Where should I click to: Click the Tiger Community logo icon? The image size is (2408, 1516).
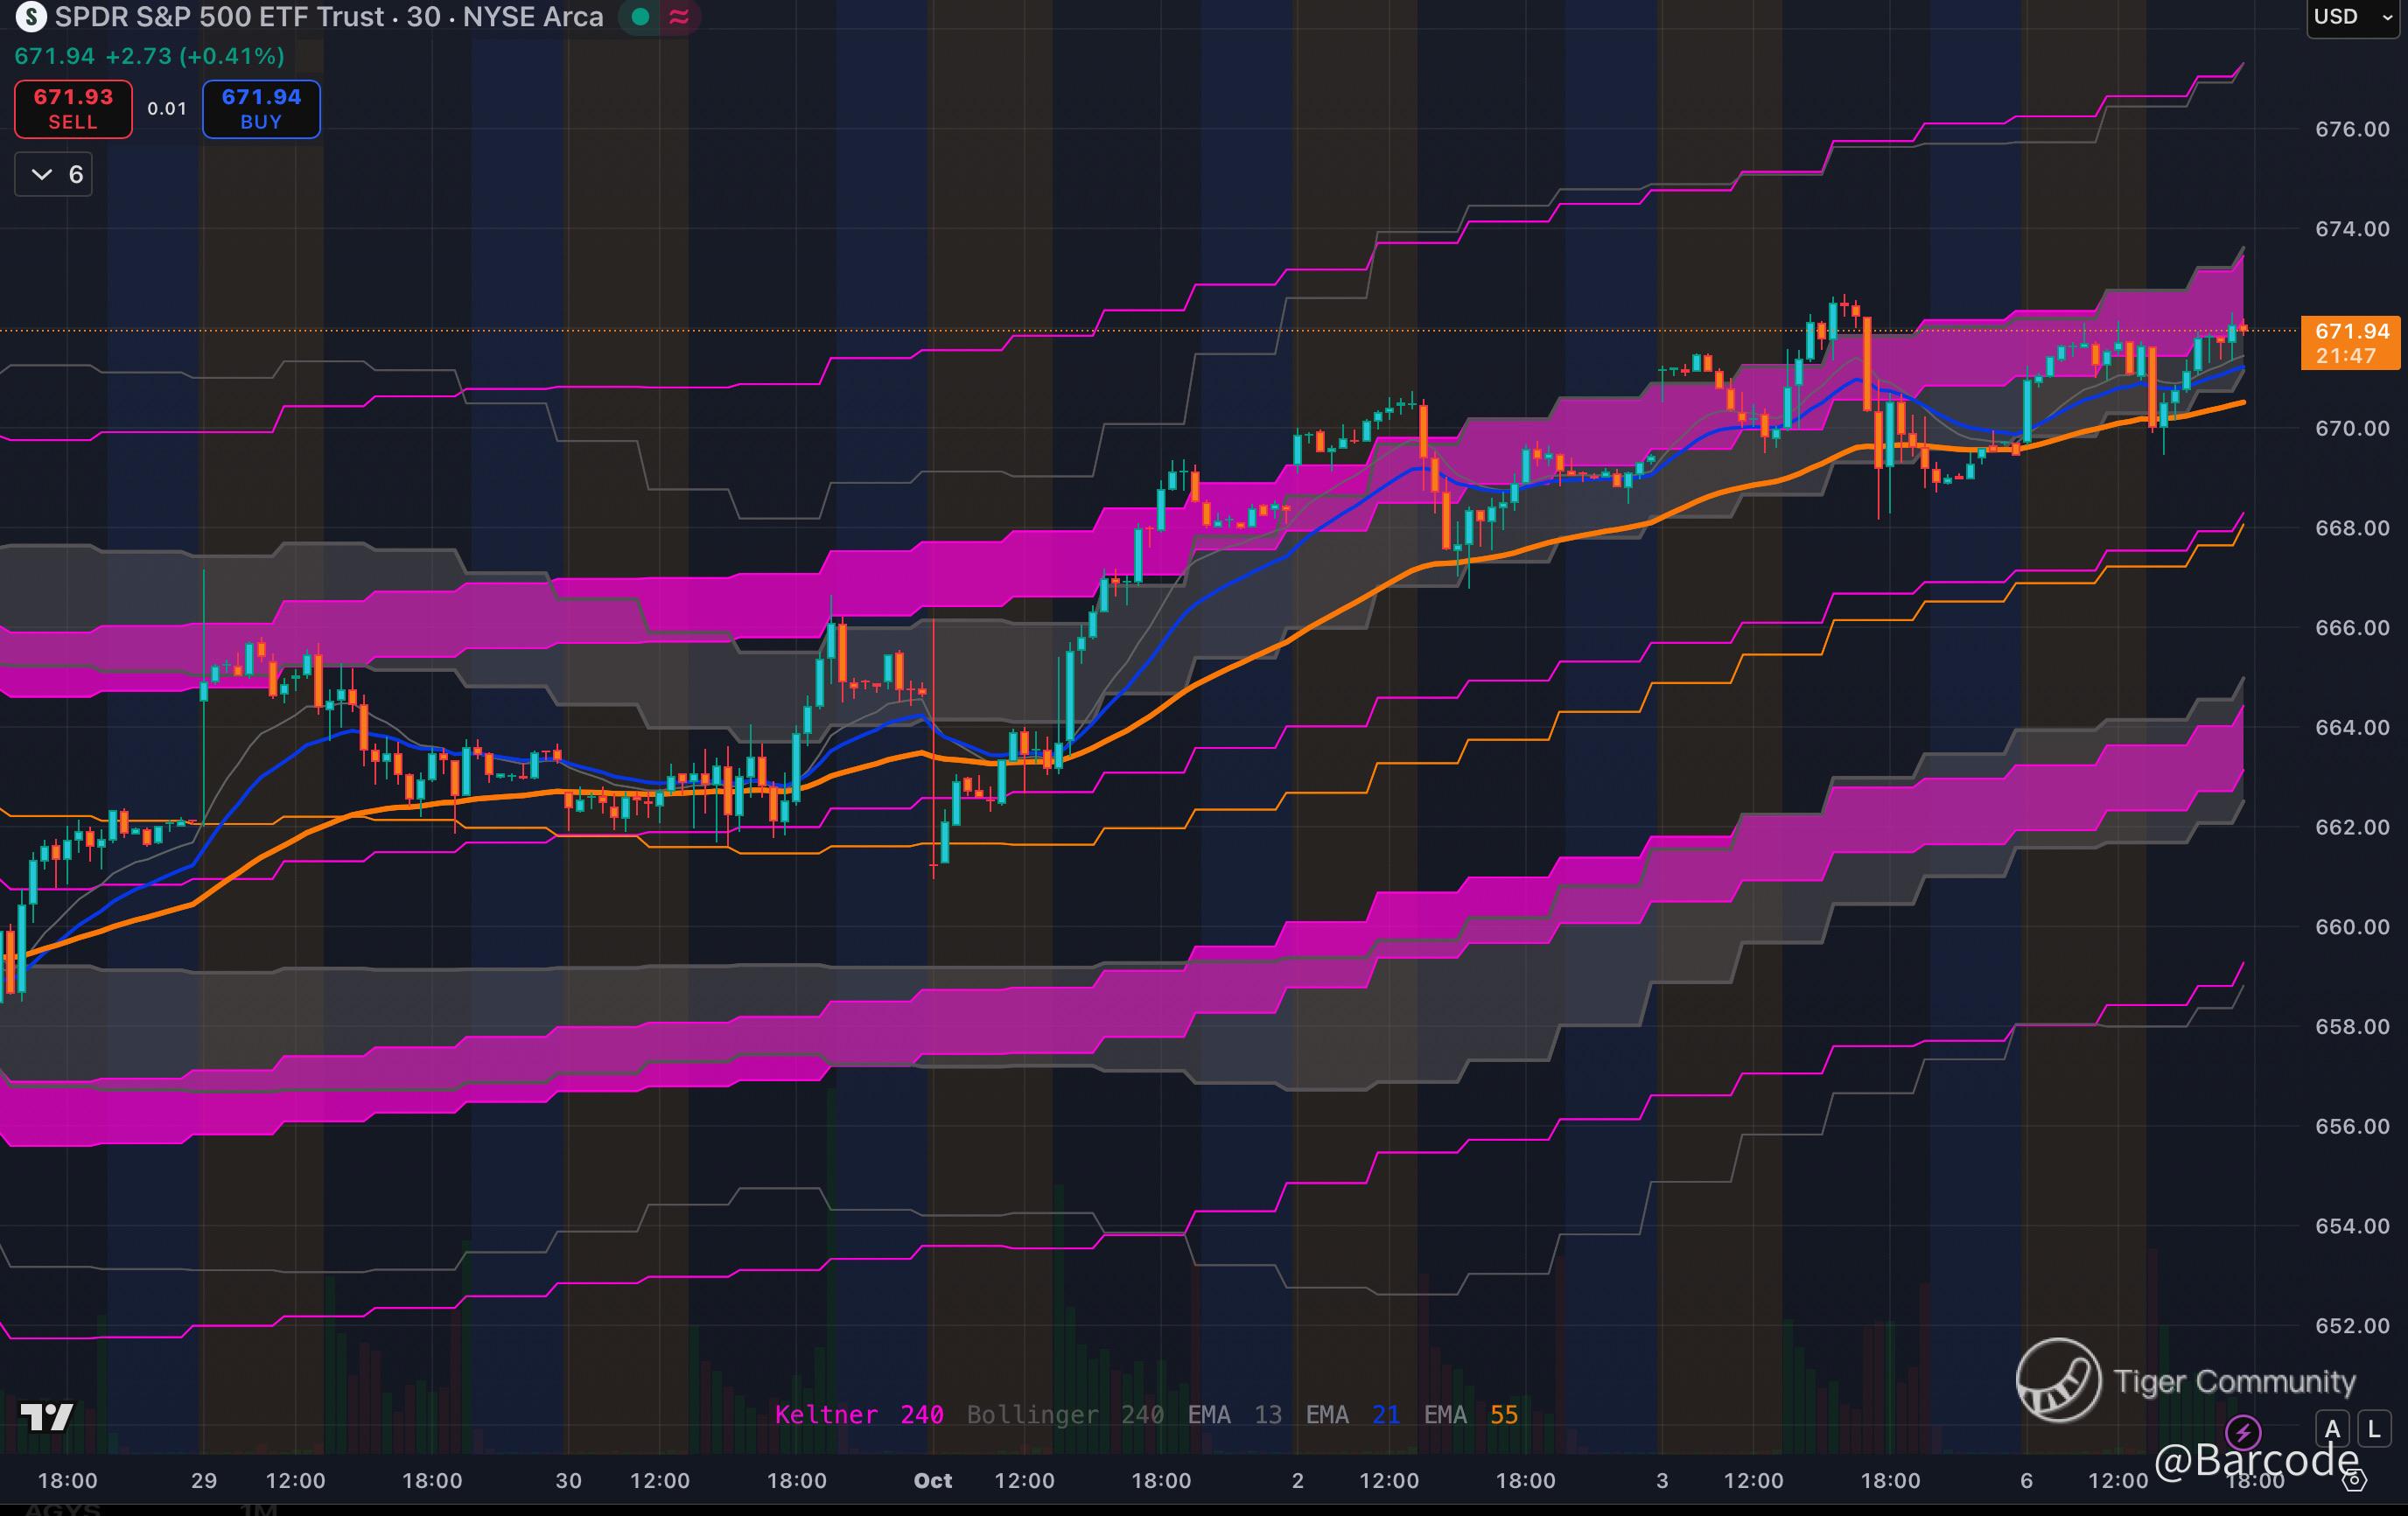[x=2058, y=1380]
